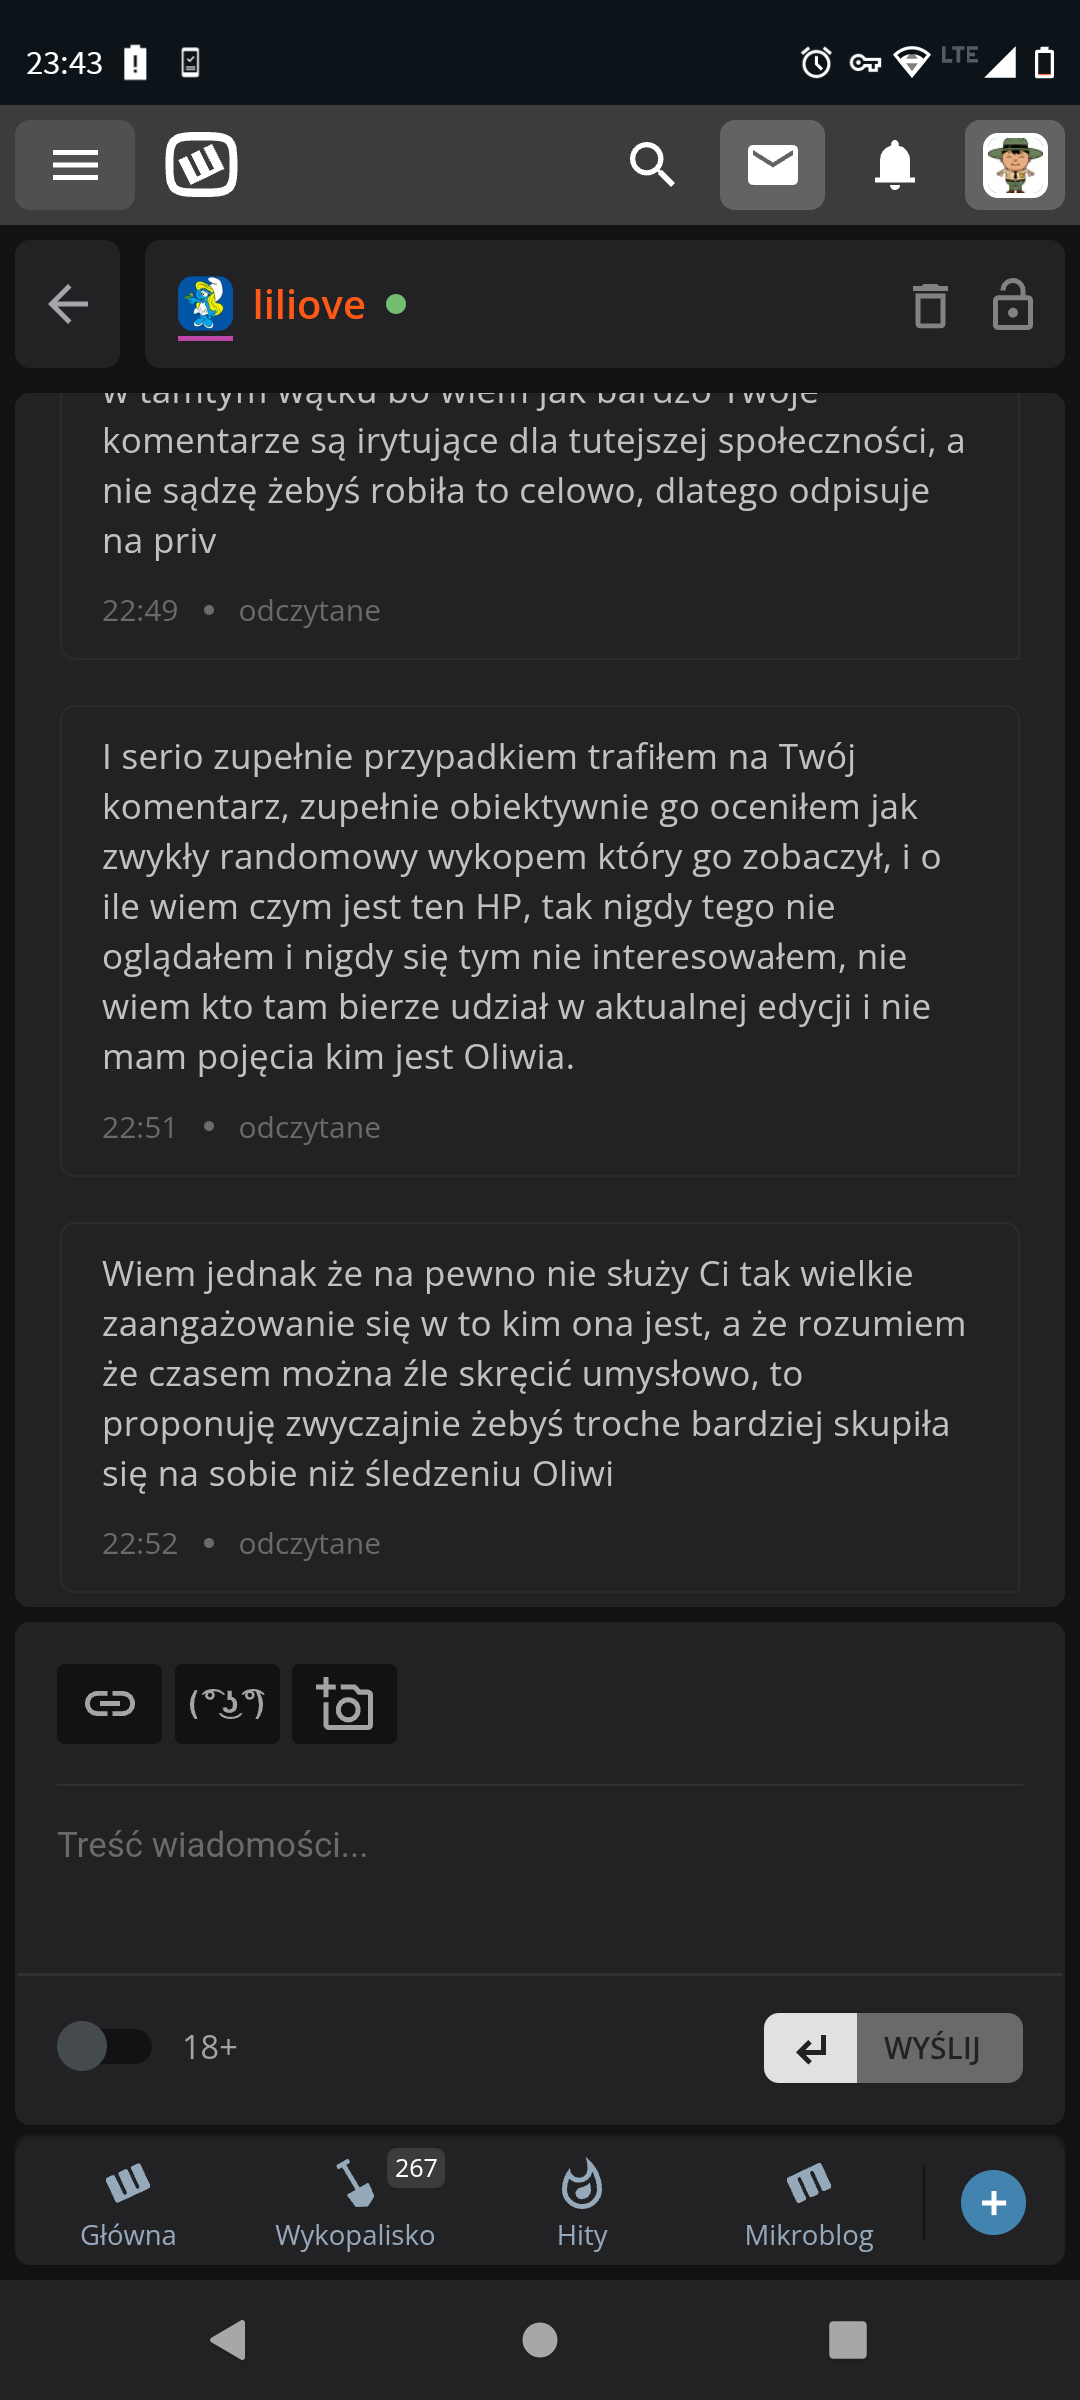Open private messages envelope

click(x=772, y=165)
